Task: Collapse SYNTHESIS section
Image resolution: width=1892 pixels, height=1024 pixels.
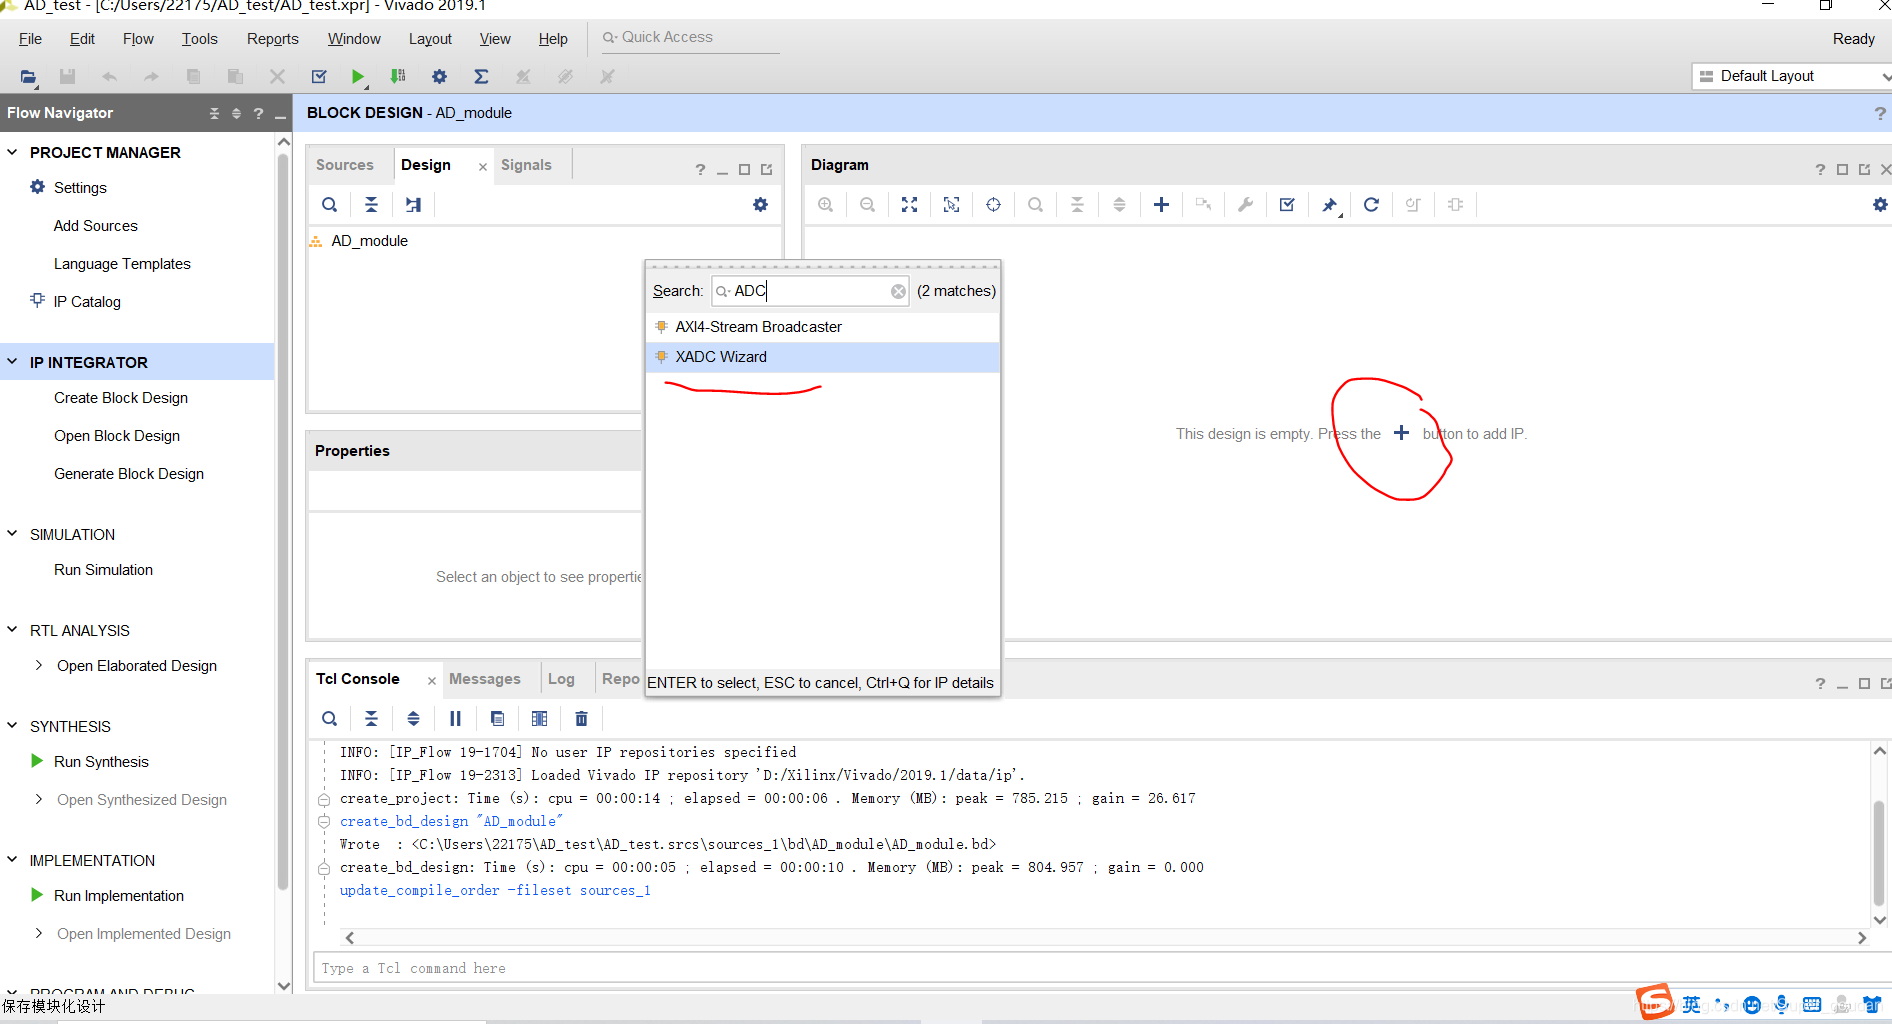Action: [x=12, y=726]
